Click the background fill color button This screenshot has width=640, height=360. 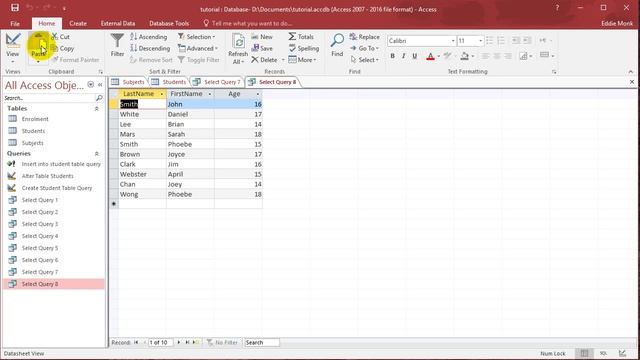click(x=464, y=56)
